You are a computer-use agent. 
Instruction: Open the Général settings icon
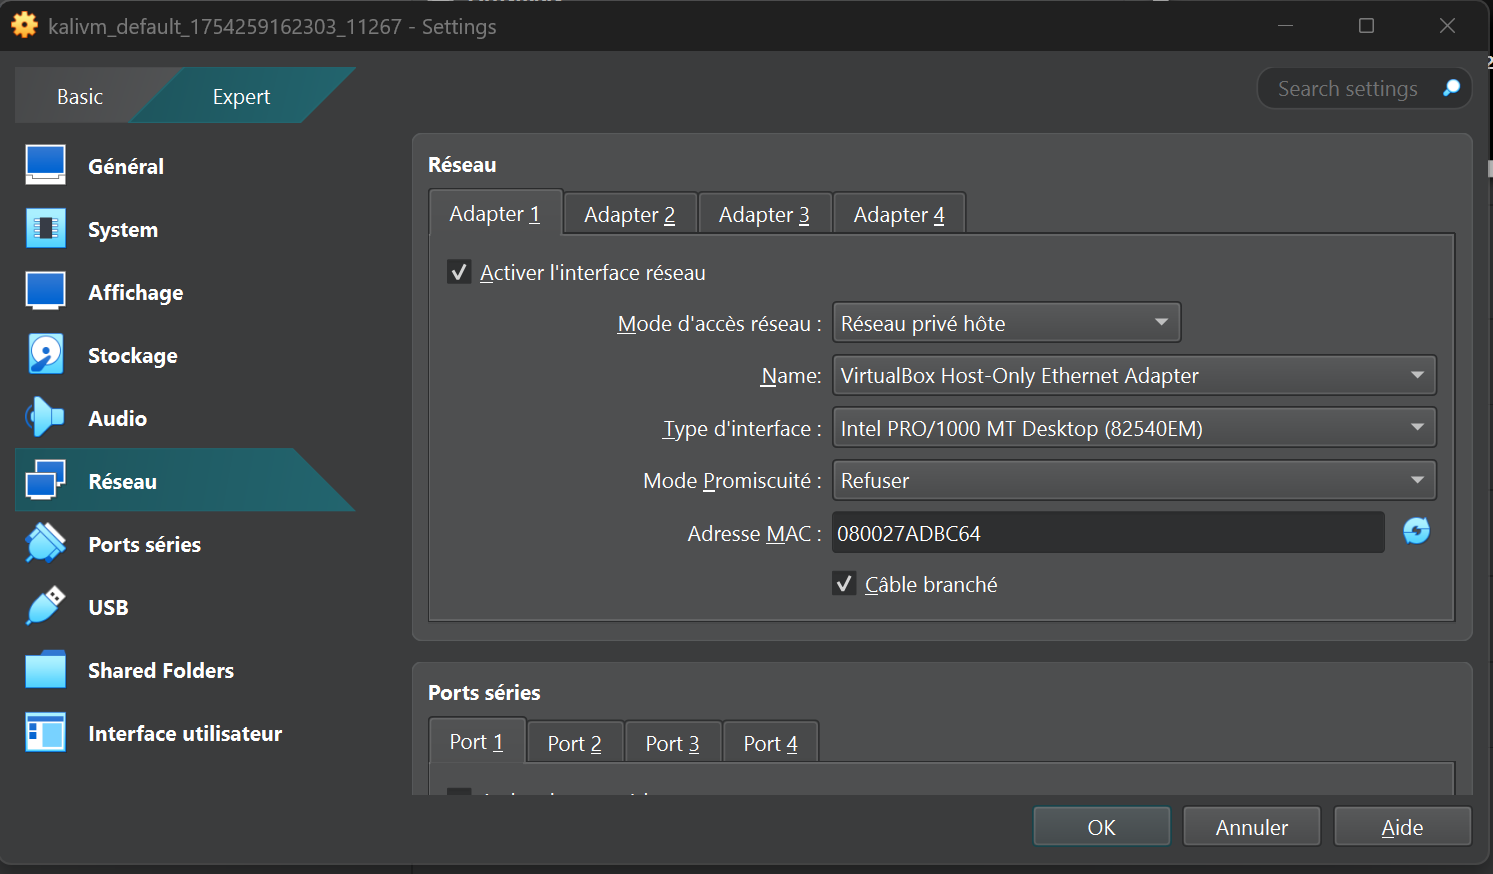[x=46, y=166]
